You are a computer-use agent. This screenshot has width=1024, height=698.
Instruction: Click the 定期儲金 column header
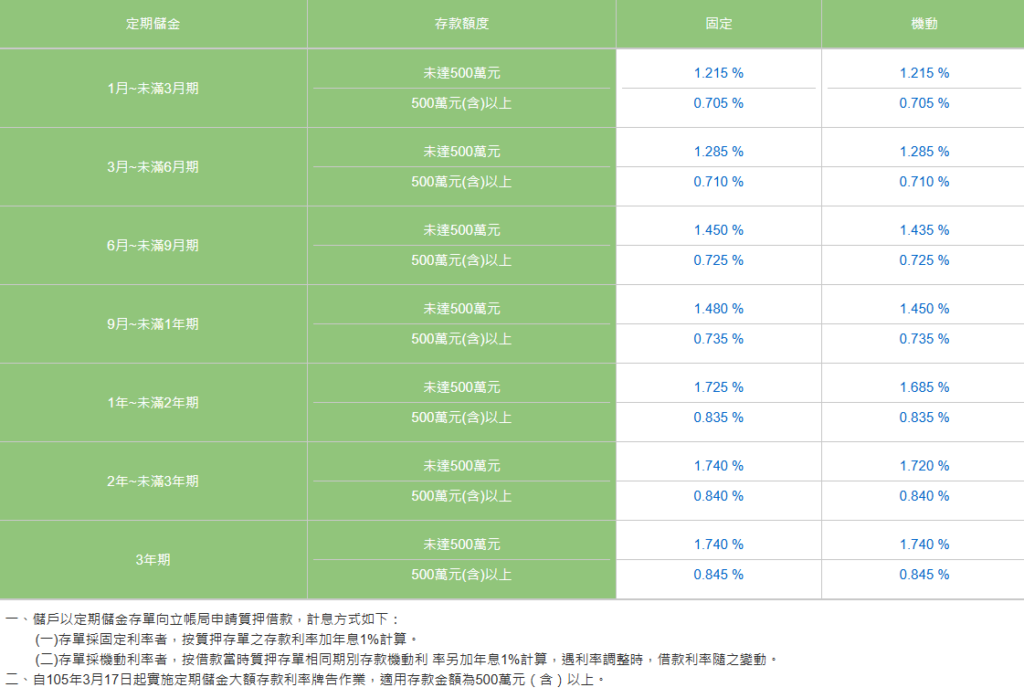point(153,24)
